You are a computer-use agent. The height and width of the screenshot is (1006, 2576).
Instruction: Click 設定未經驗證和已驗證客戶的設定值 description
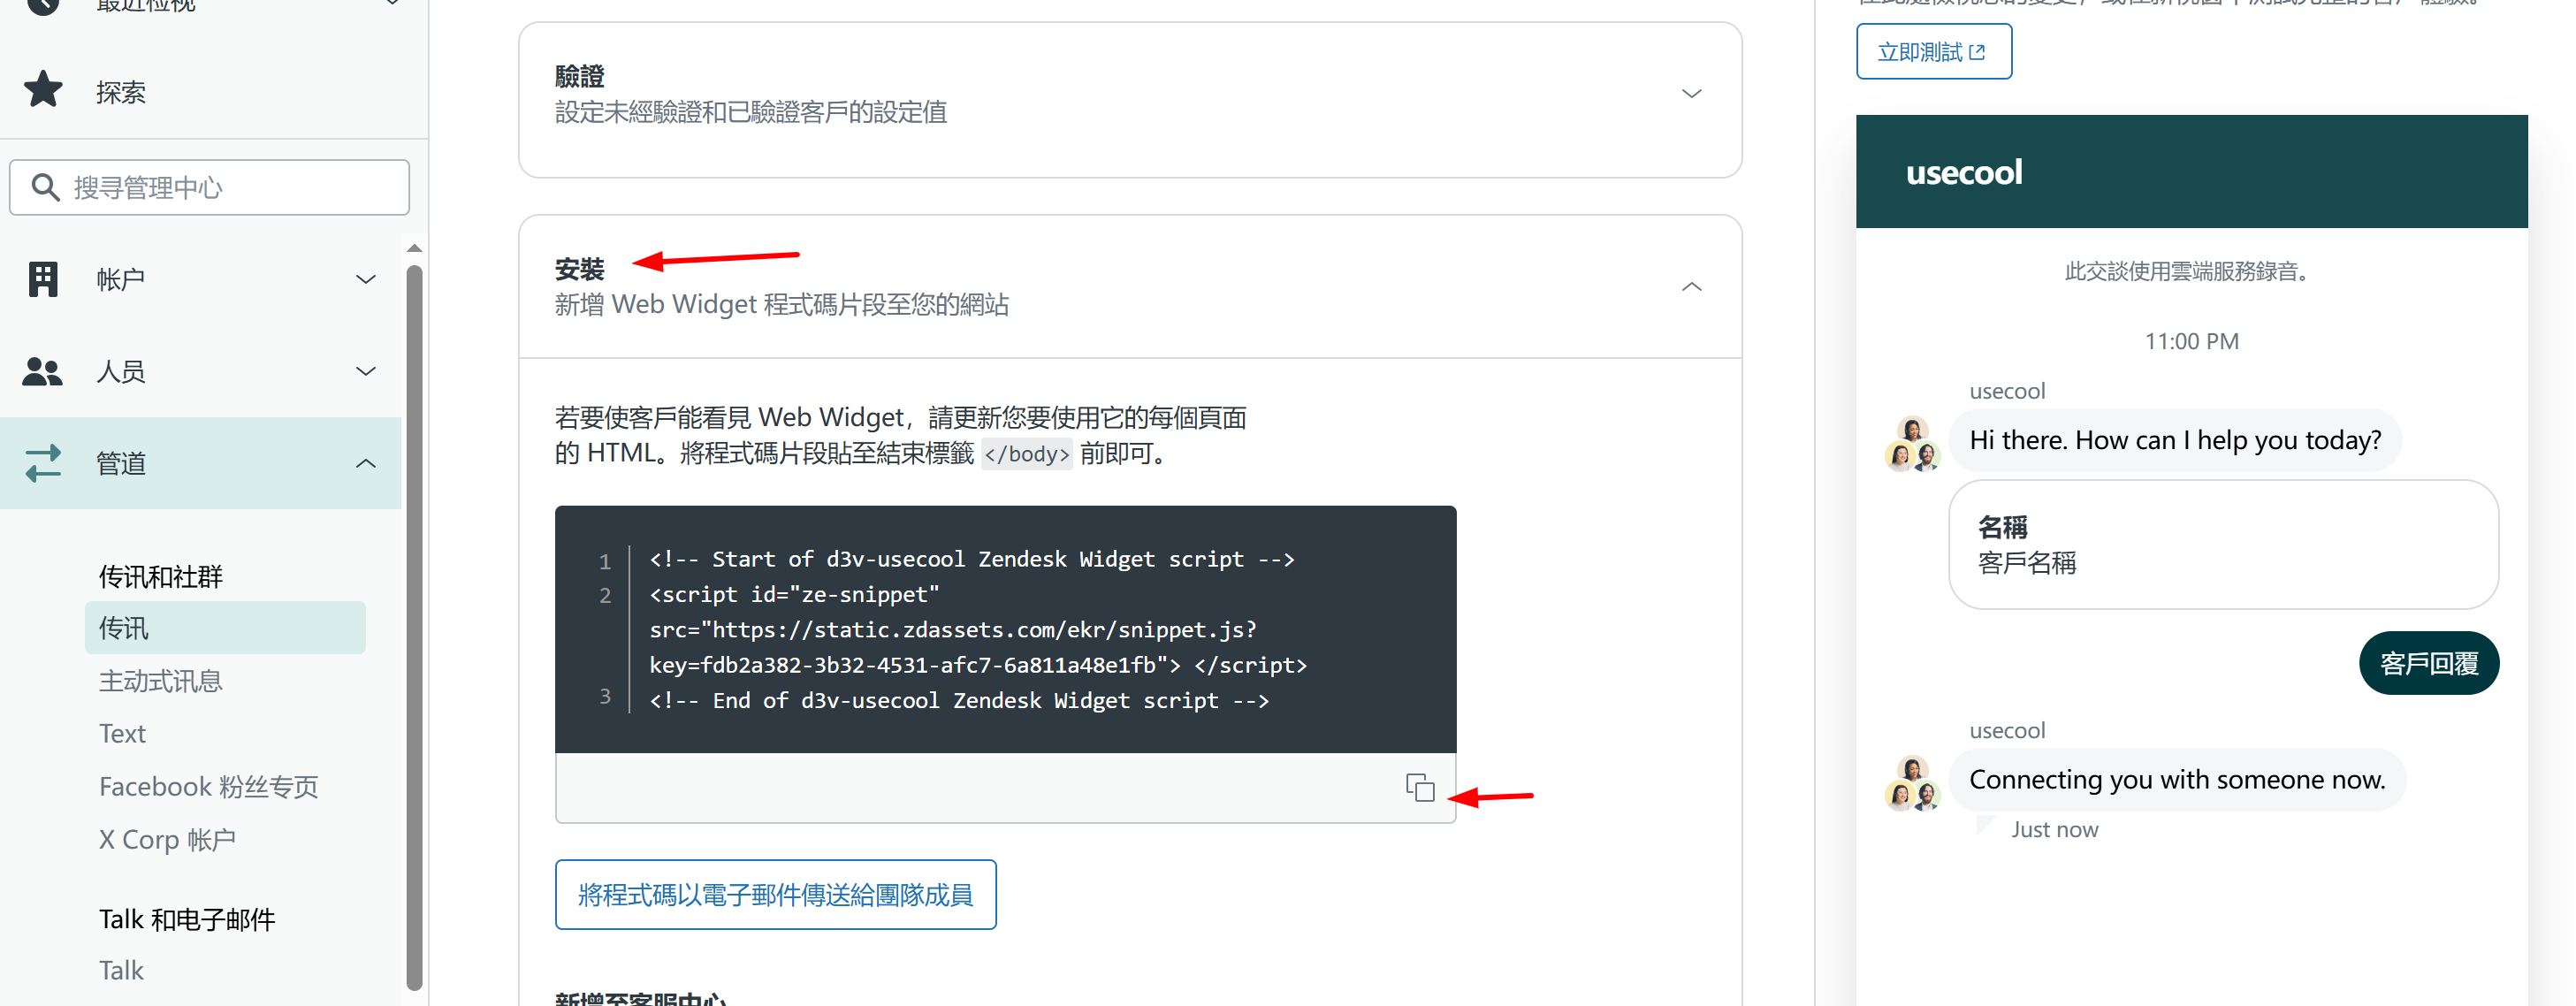point(751,112)
